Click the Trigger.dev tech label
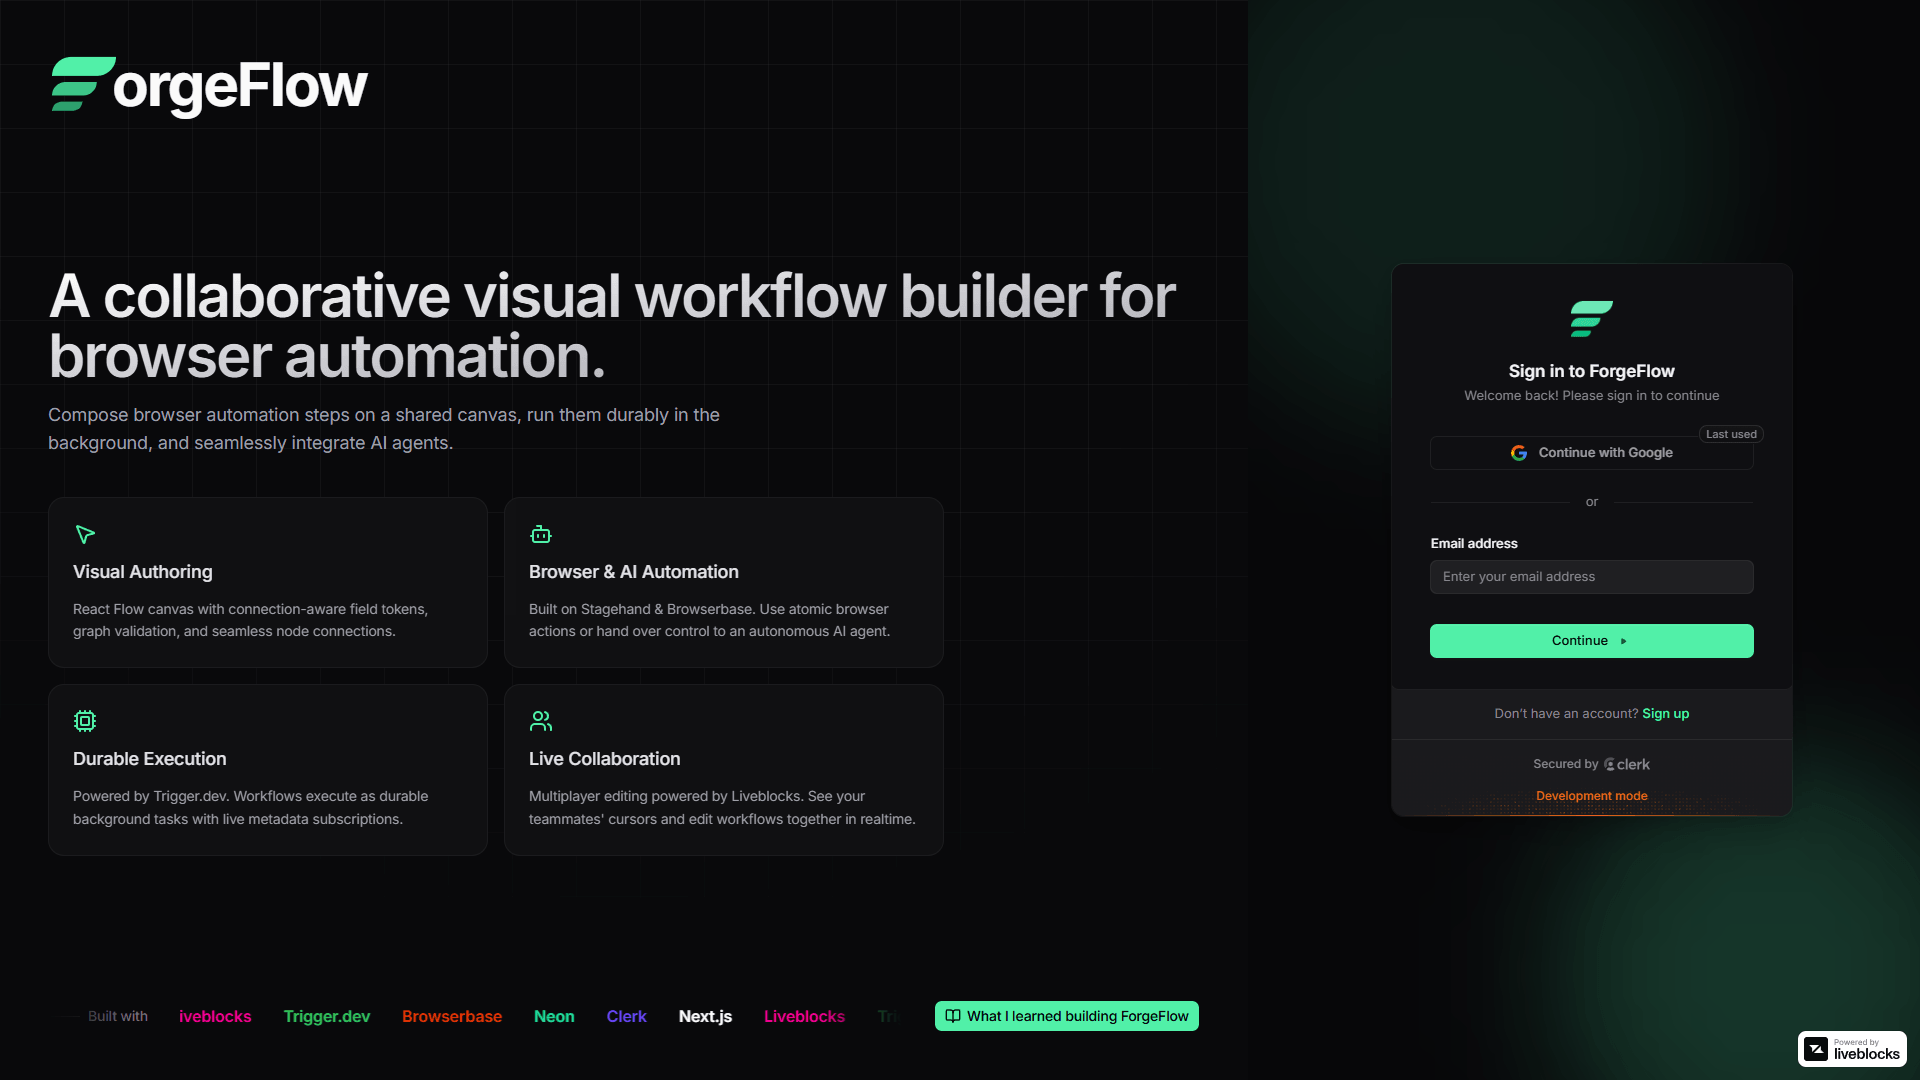The image size is (1920, 1080). pyautogui.click(x=327, y=1016)
